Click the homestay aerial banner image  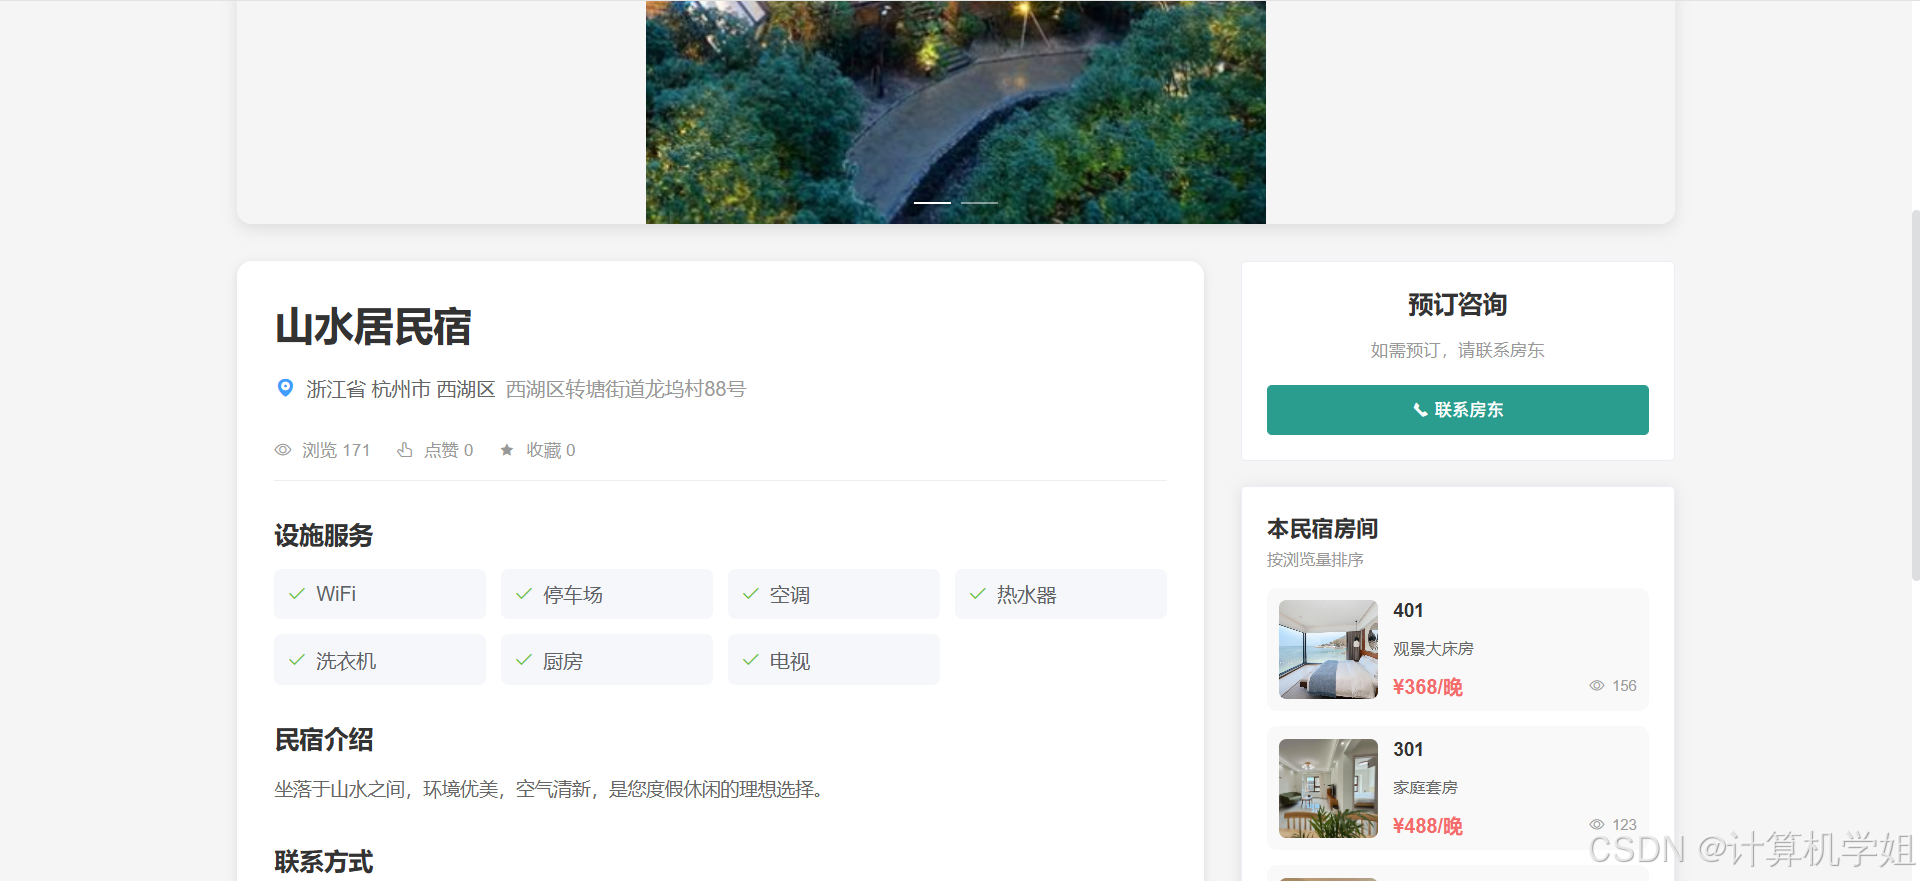[x=956, y=112]
